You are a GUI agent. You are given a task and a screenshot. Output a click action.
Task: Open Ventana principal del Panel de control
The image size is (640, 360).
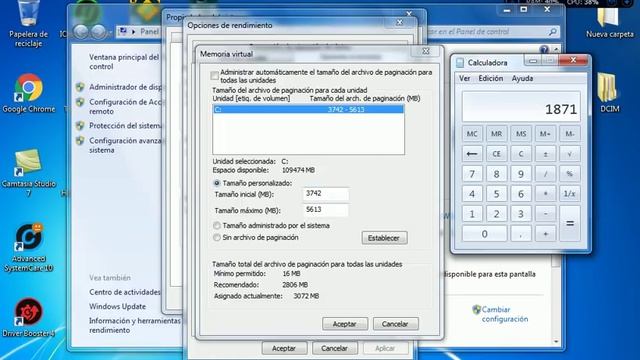124,62
